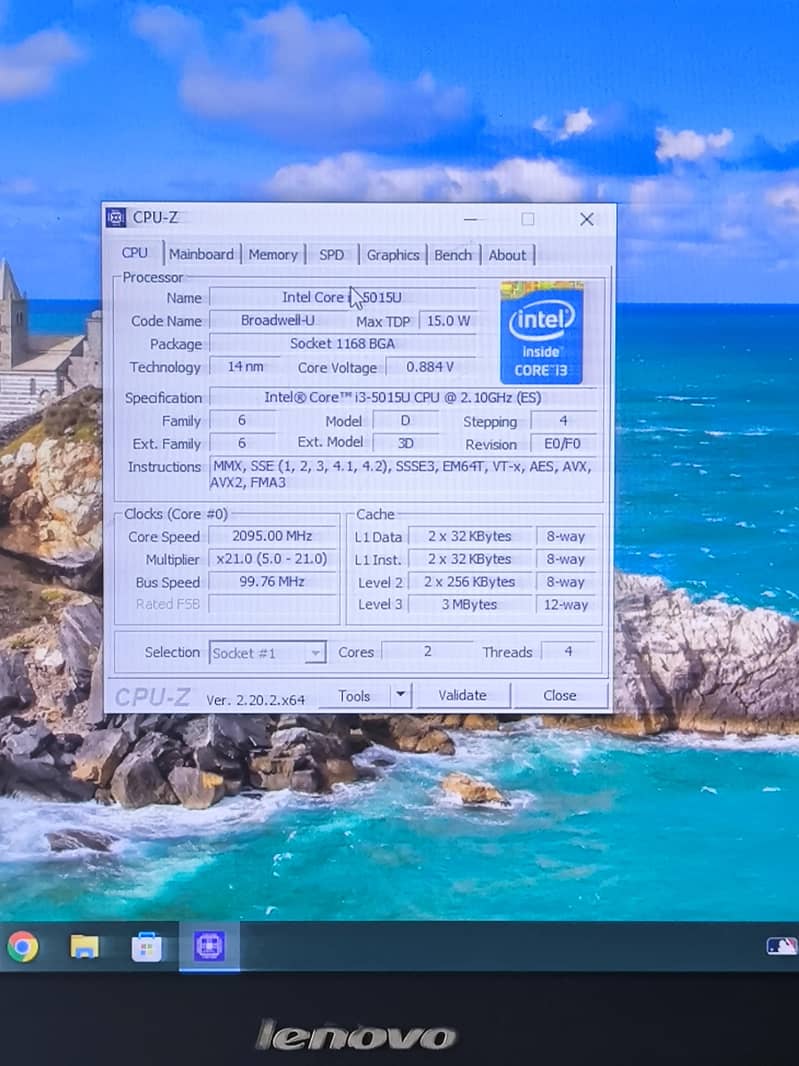Click the Level 2 2 x 256 KBytes value
This screenshot has height=1066, width=799.
[x=469, y=582]
